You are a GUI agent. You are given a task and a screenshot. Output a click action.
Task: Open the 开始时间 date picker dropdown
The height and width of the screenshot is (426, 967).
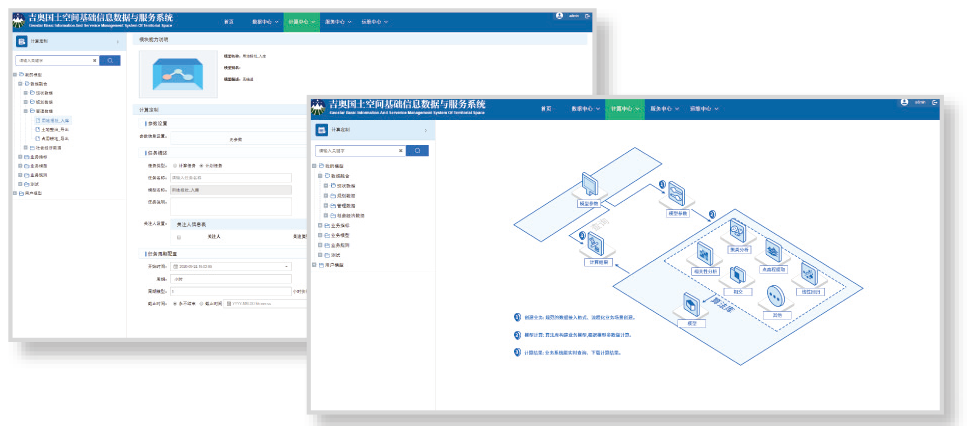[x=288, y=267]
